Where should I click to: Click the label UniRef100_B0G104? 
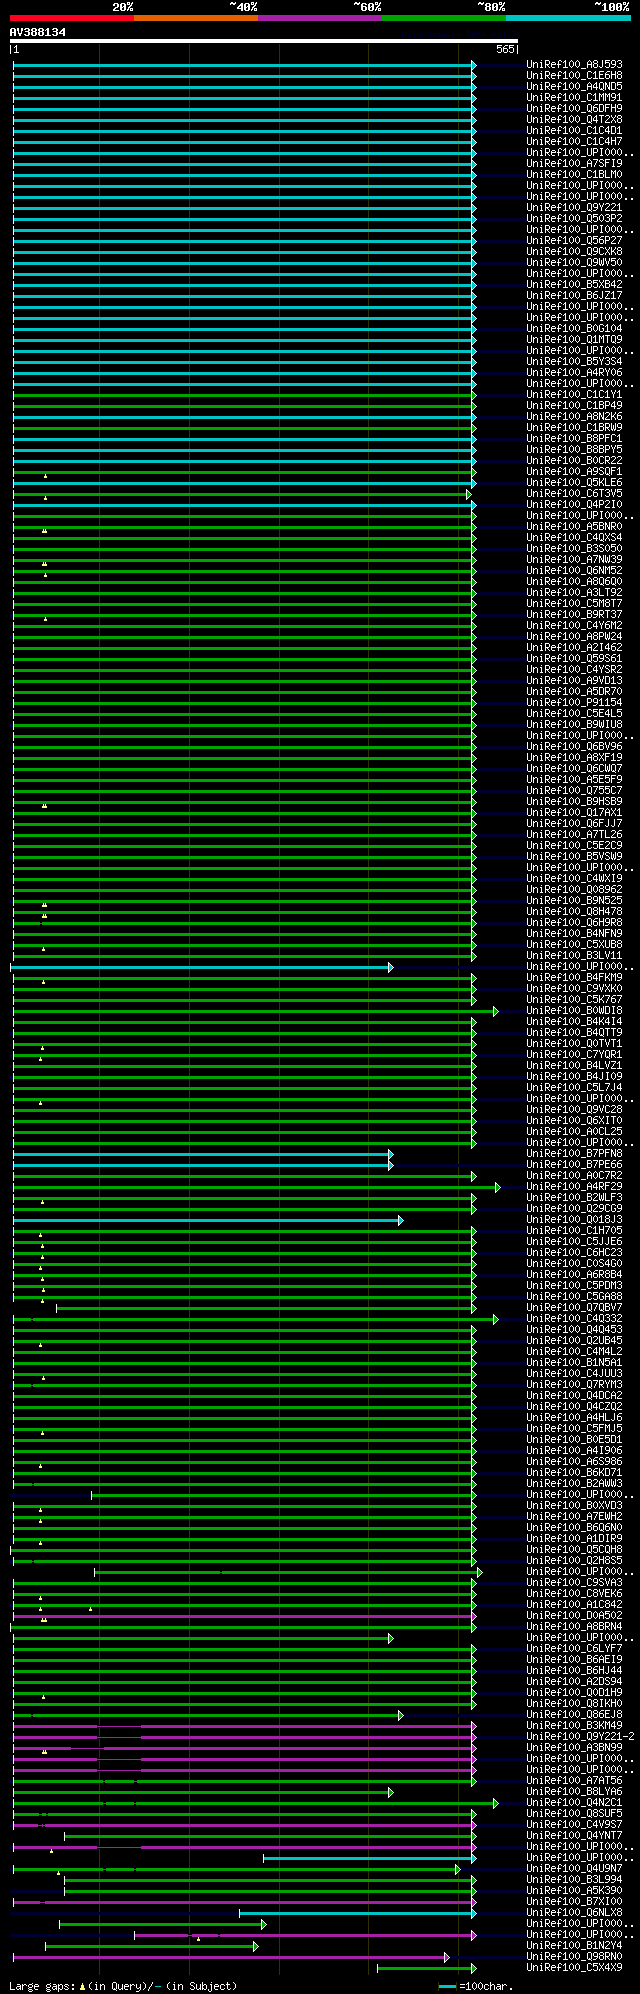(x=574, y=328)
